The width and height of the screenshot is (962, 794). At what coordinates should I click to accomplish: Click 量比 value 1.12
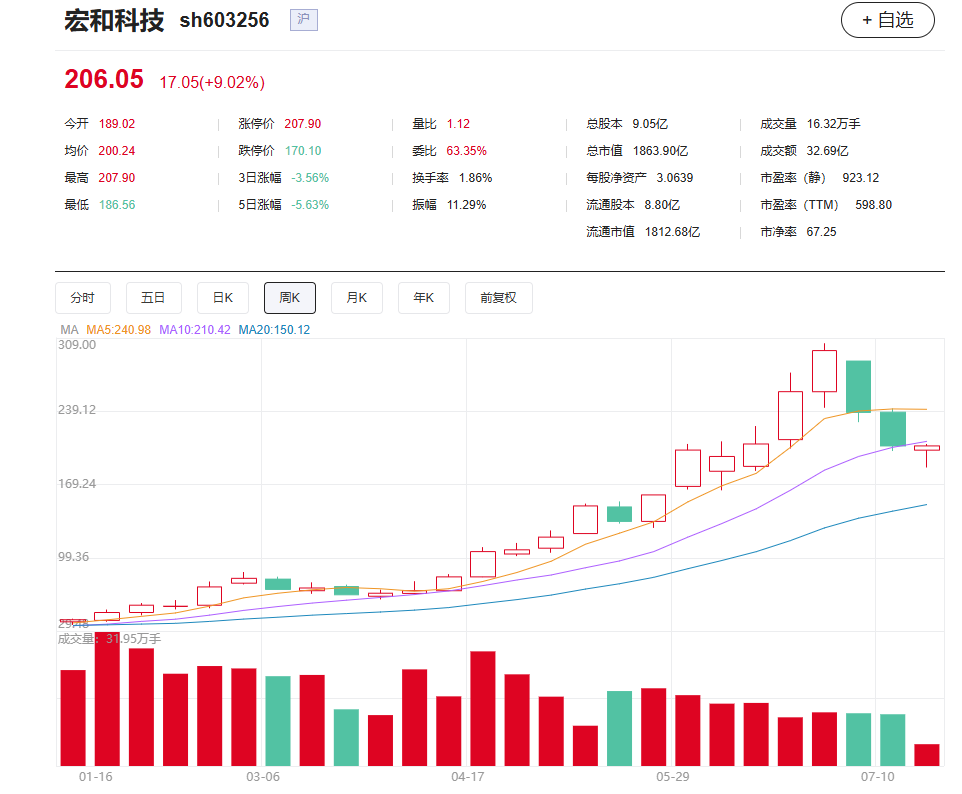[458, 124]
